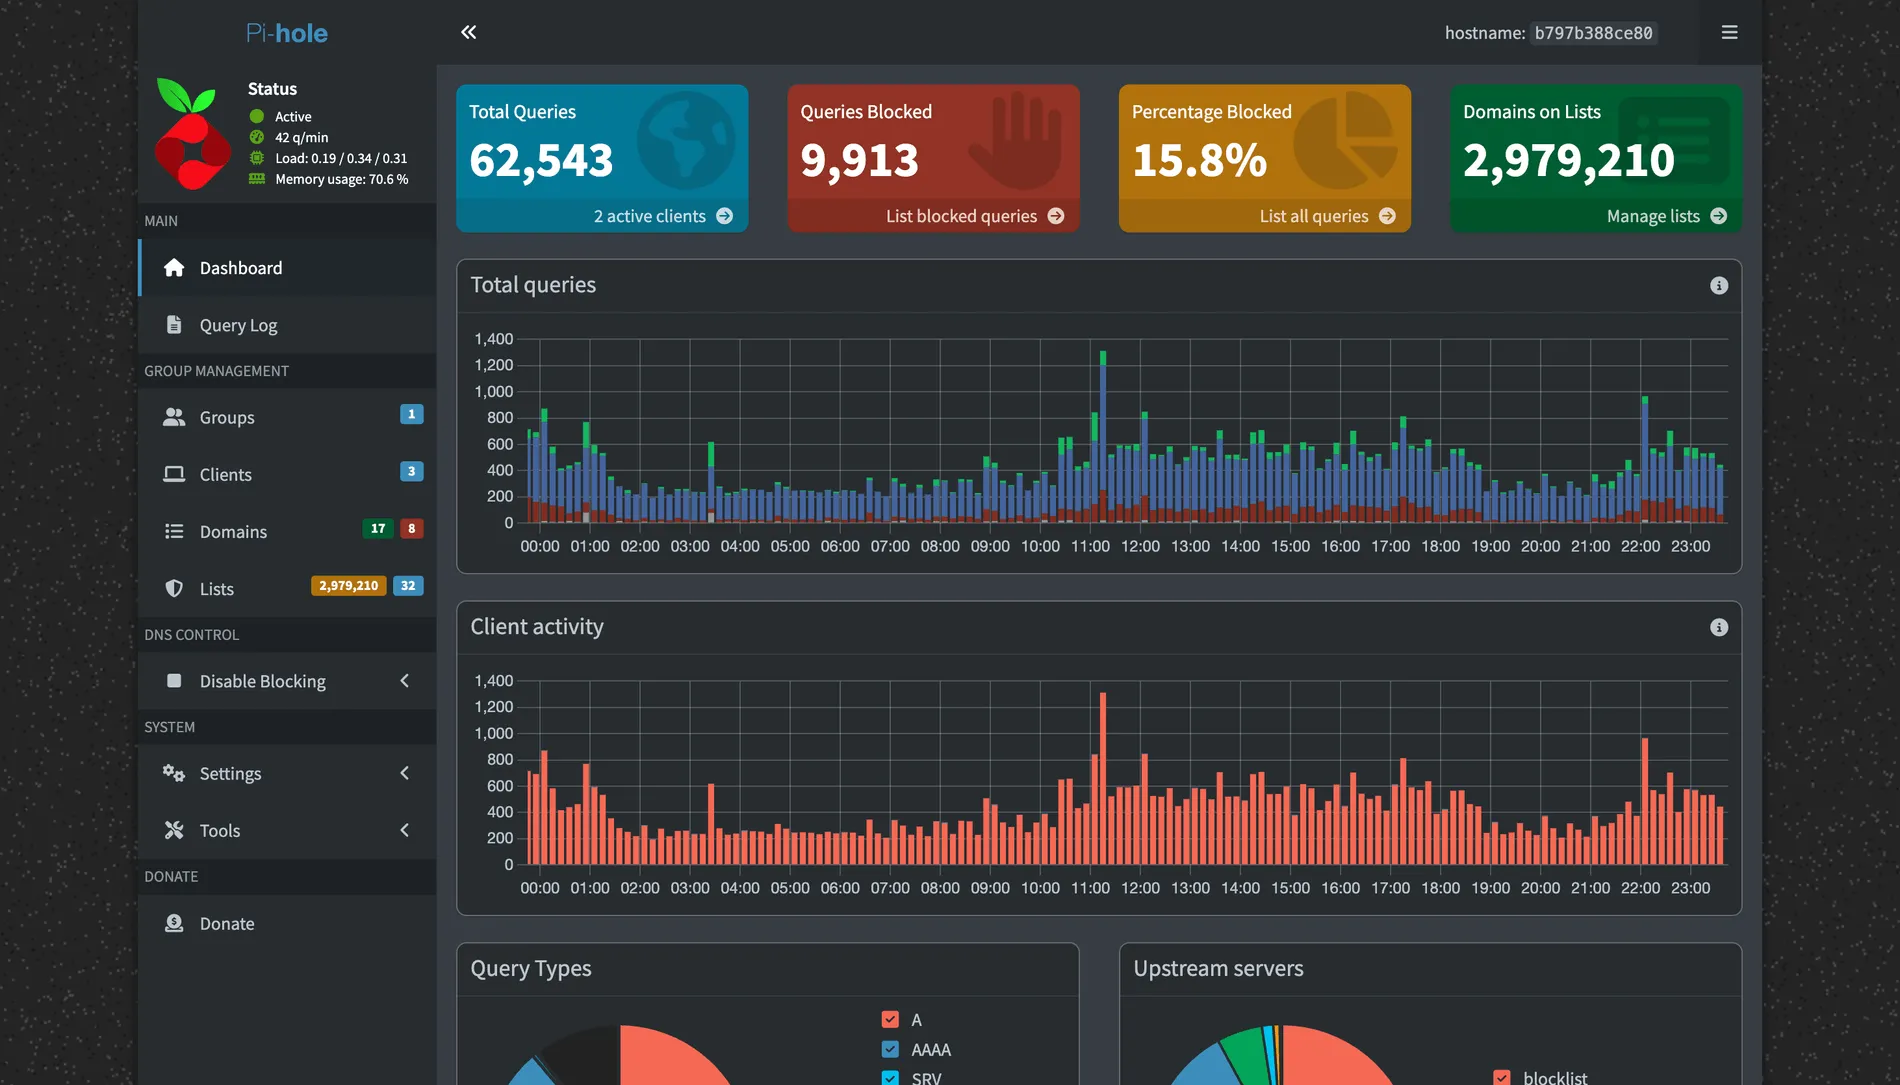Click the Pi-hole title link
This screenshot has height=1085, width=1900.
coord(287,32)
